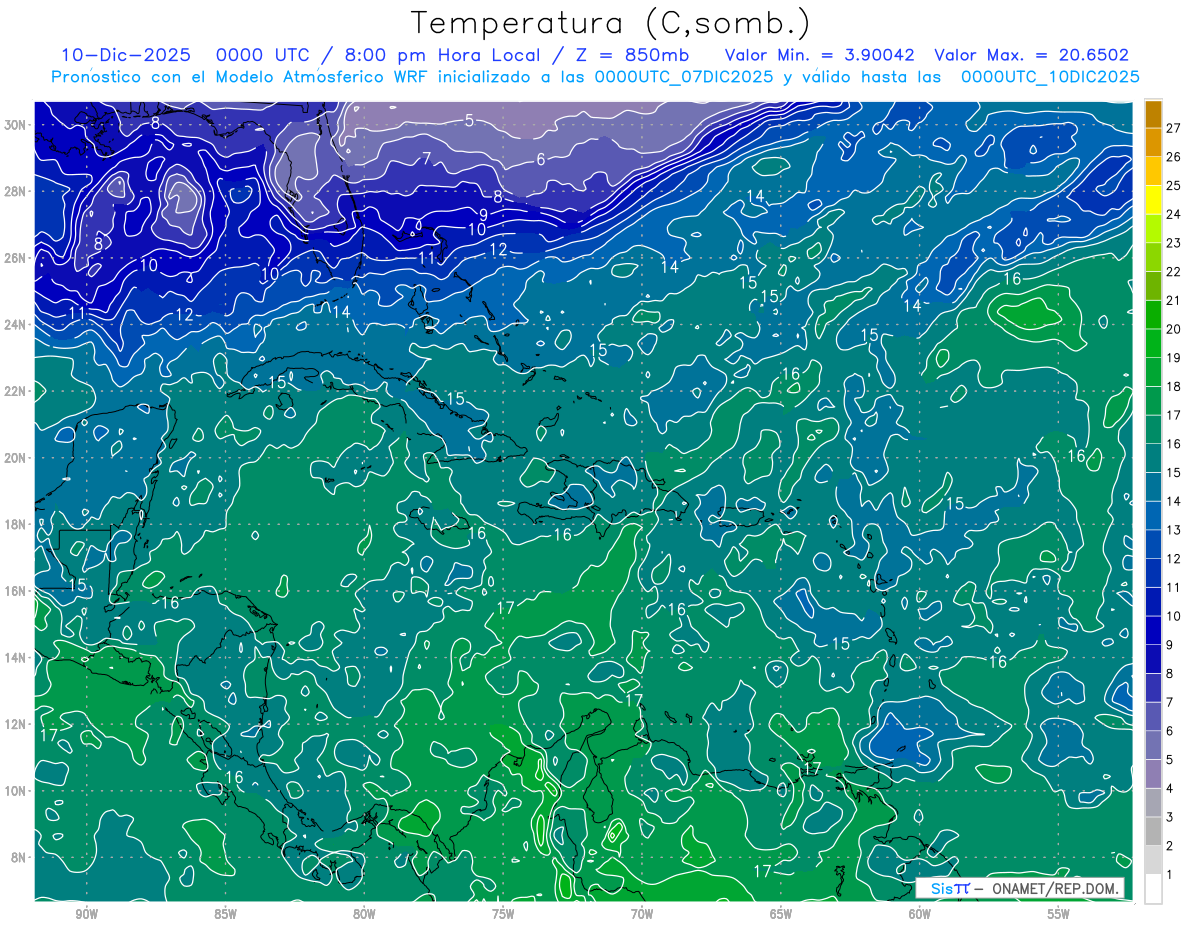Click the '1' label on the color bar legend
1200x927 pixels.
point(1170,875)
